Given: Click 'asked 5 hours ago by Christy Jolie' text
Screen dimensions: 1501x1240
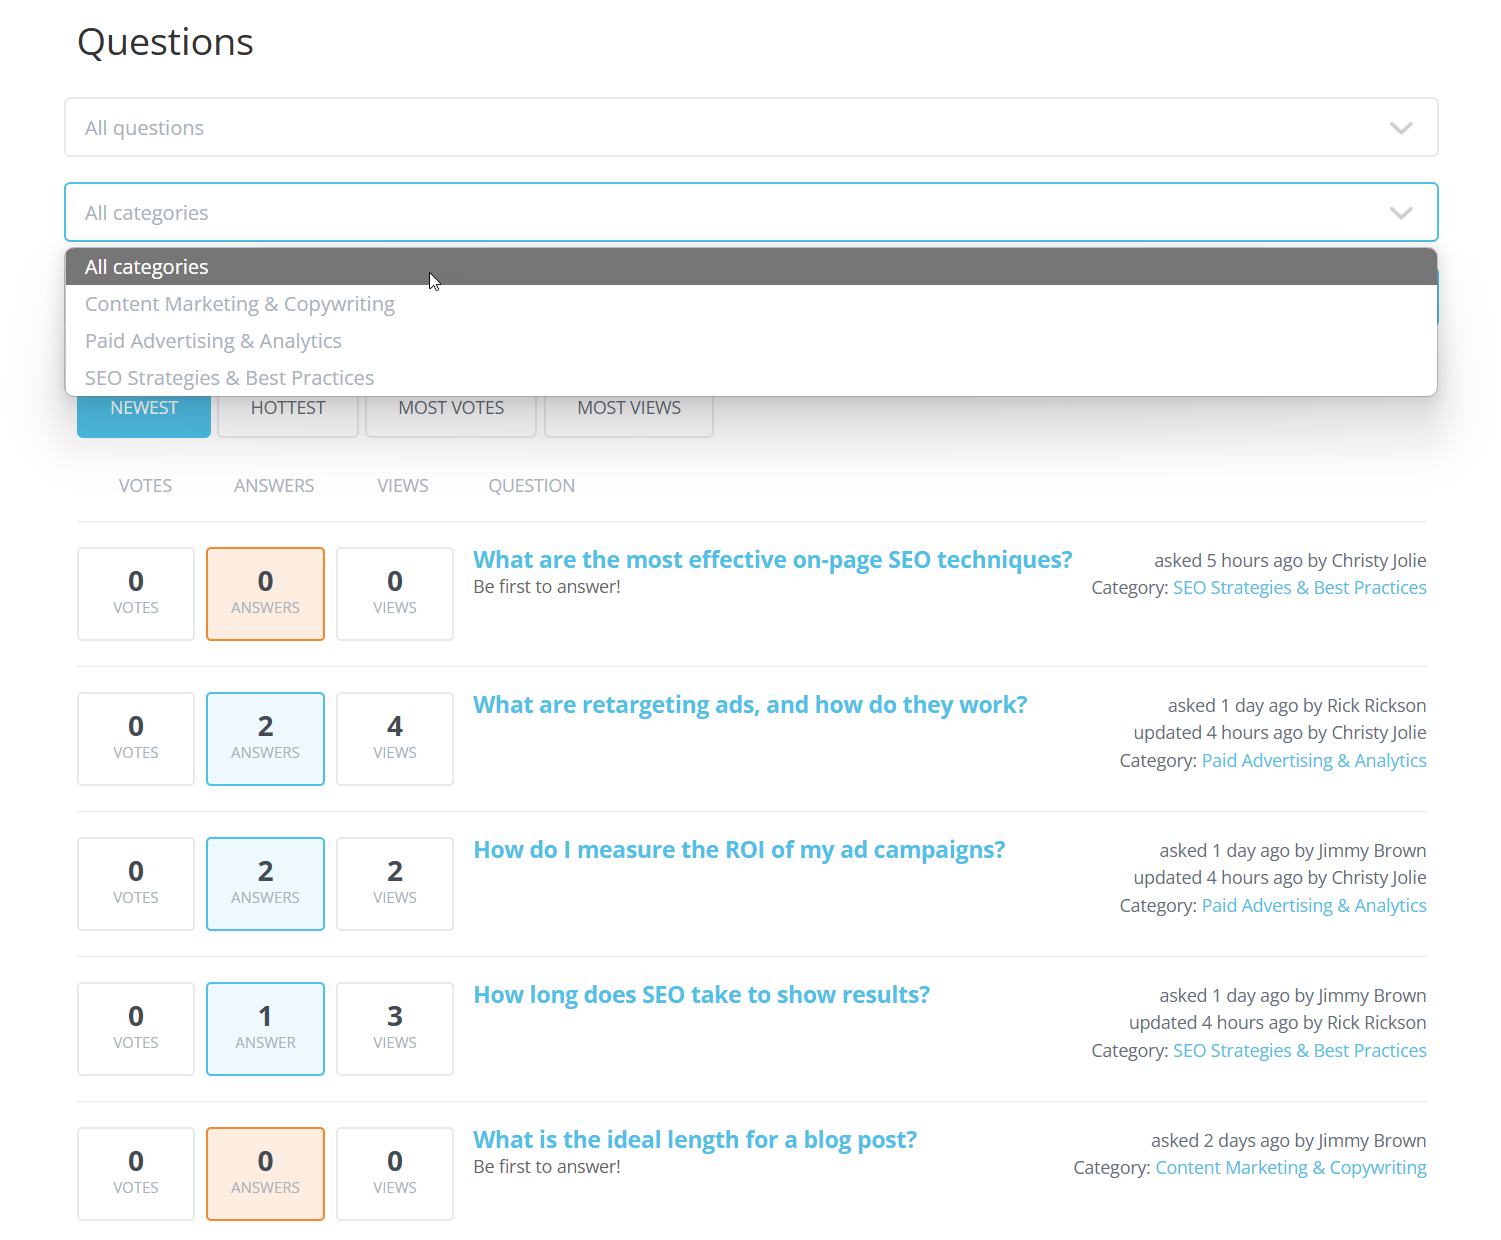Looking at the screenshot, I should (x=1290, y=561).
